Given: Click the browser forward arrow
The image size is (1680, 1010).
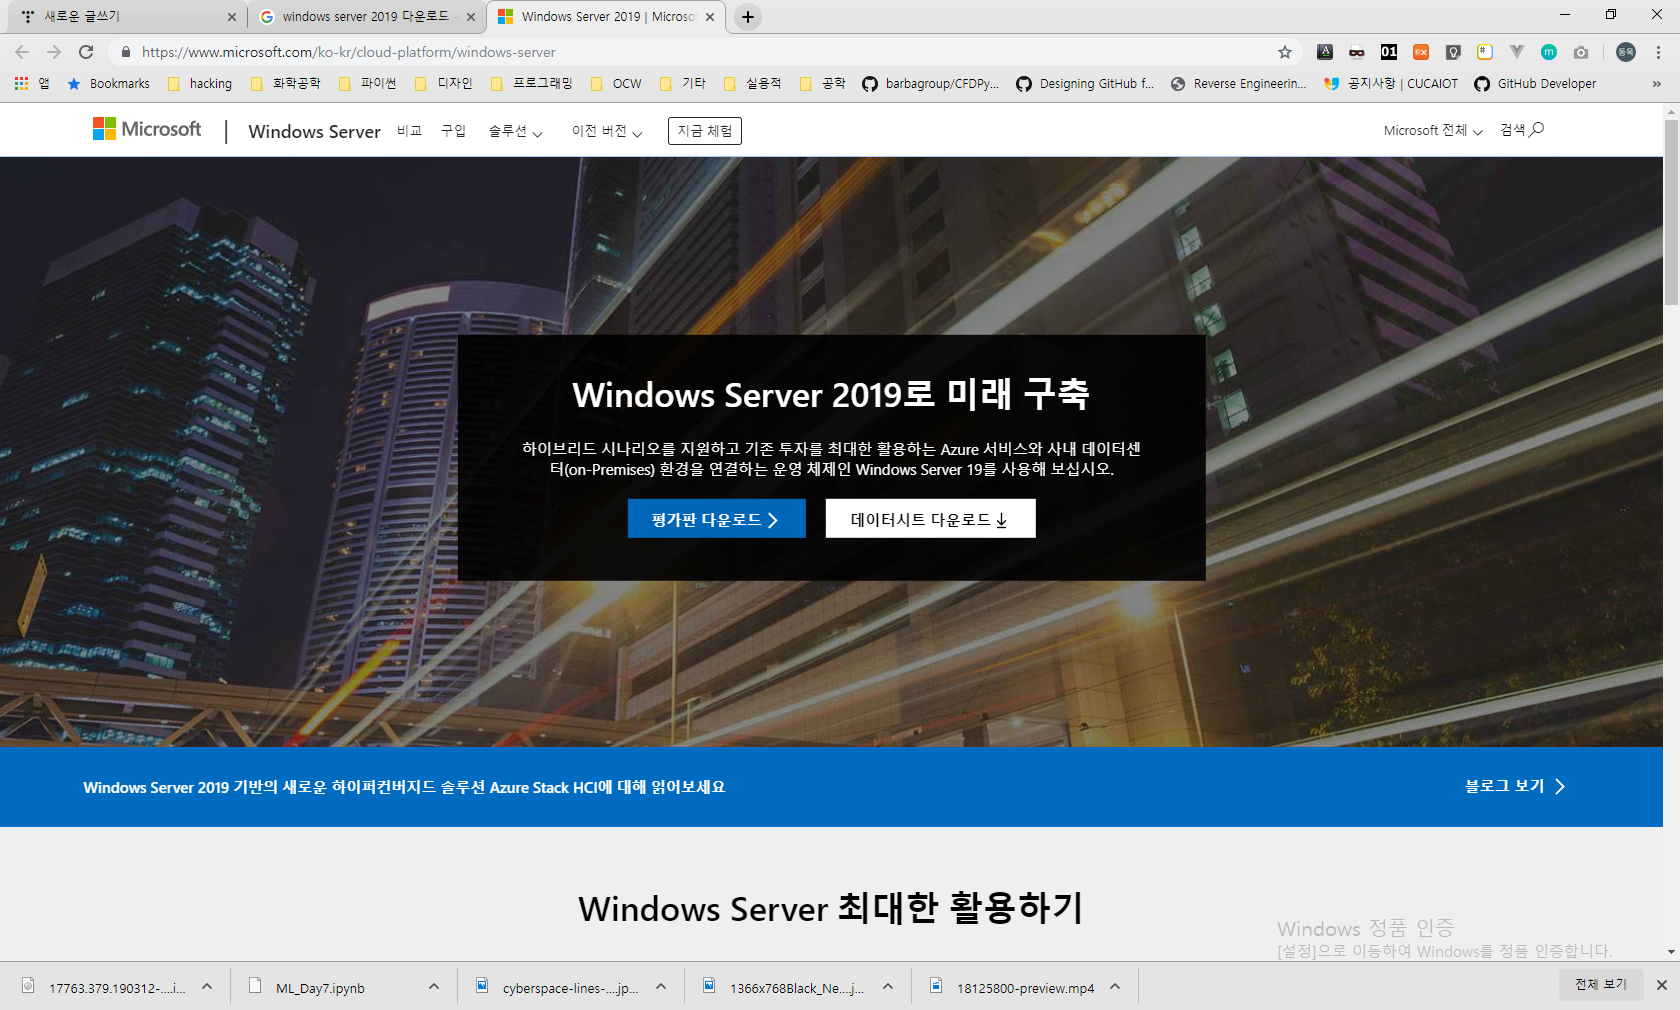Looking at the screenshot, I should click(54, 52).
